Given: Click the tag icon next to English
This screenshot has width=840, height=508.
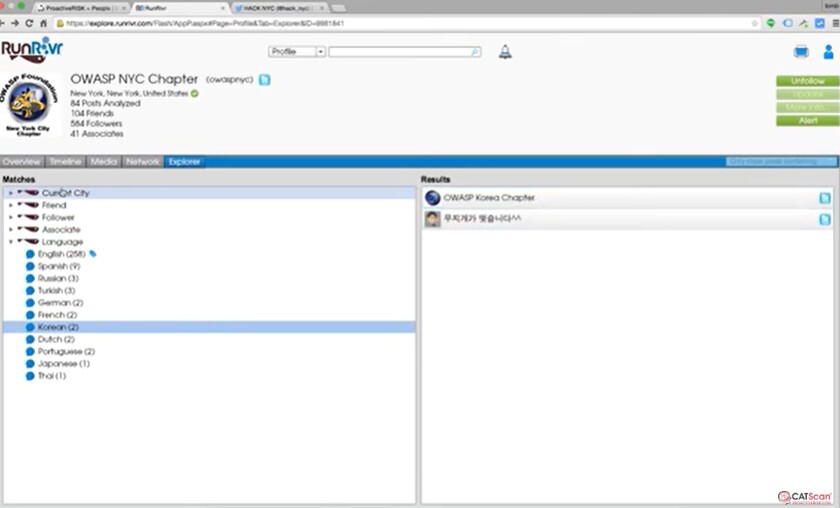Looking at the screenshot, I should point(93,254).
